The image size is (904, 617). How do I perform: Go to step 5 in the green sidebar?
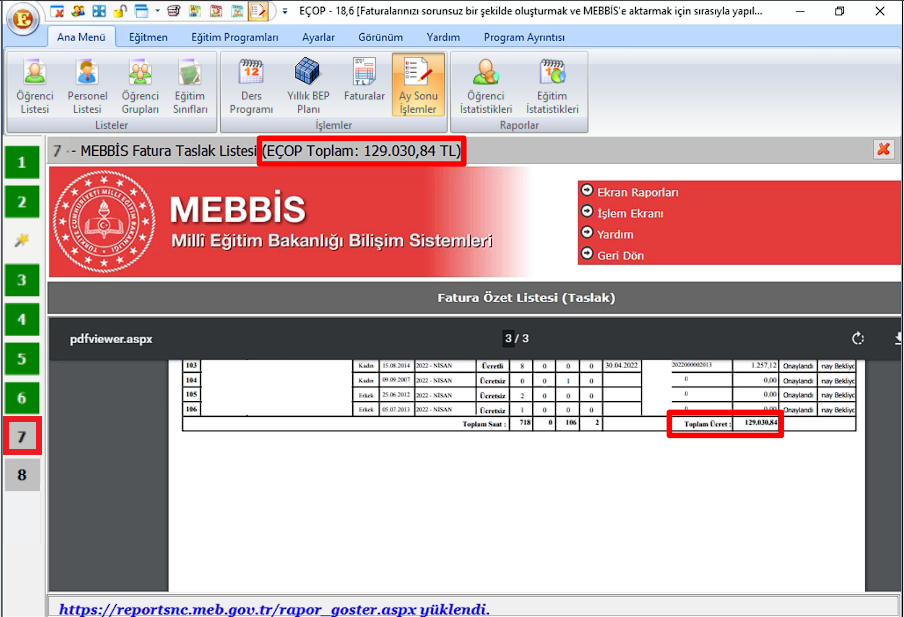point(22,359)
